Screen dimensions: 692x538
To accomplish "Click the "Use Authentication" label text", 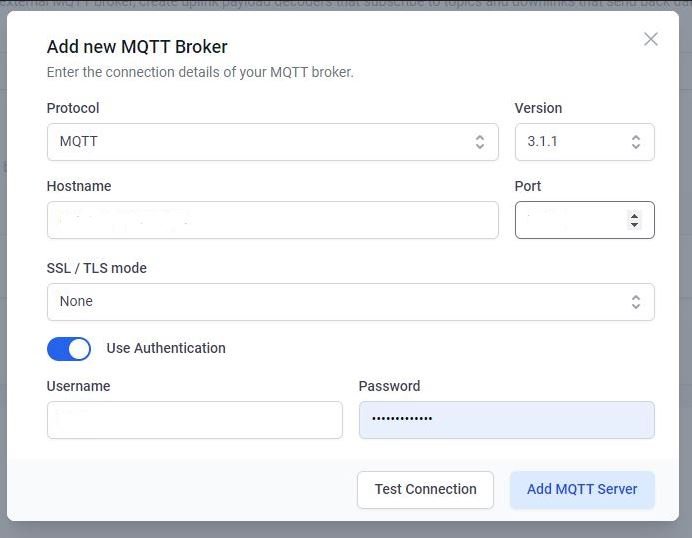I will tap(166, 348).
